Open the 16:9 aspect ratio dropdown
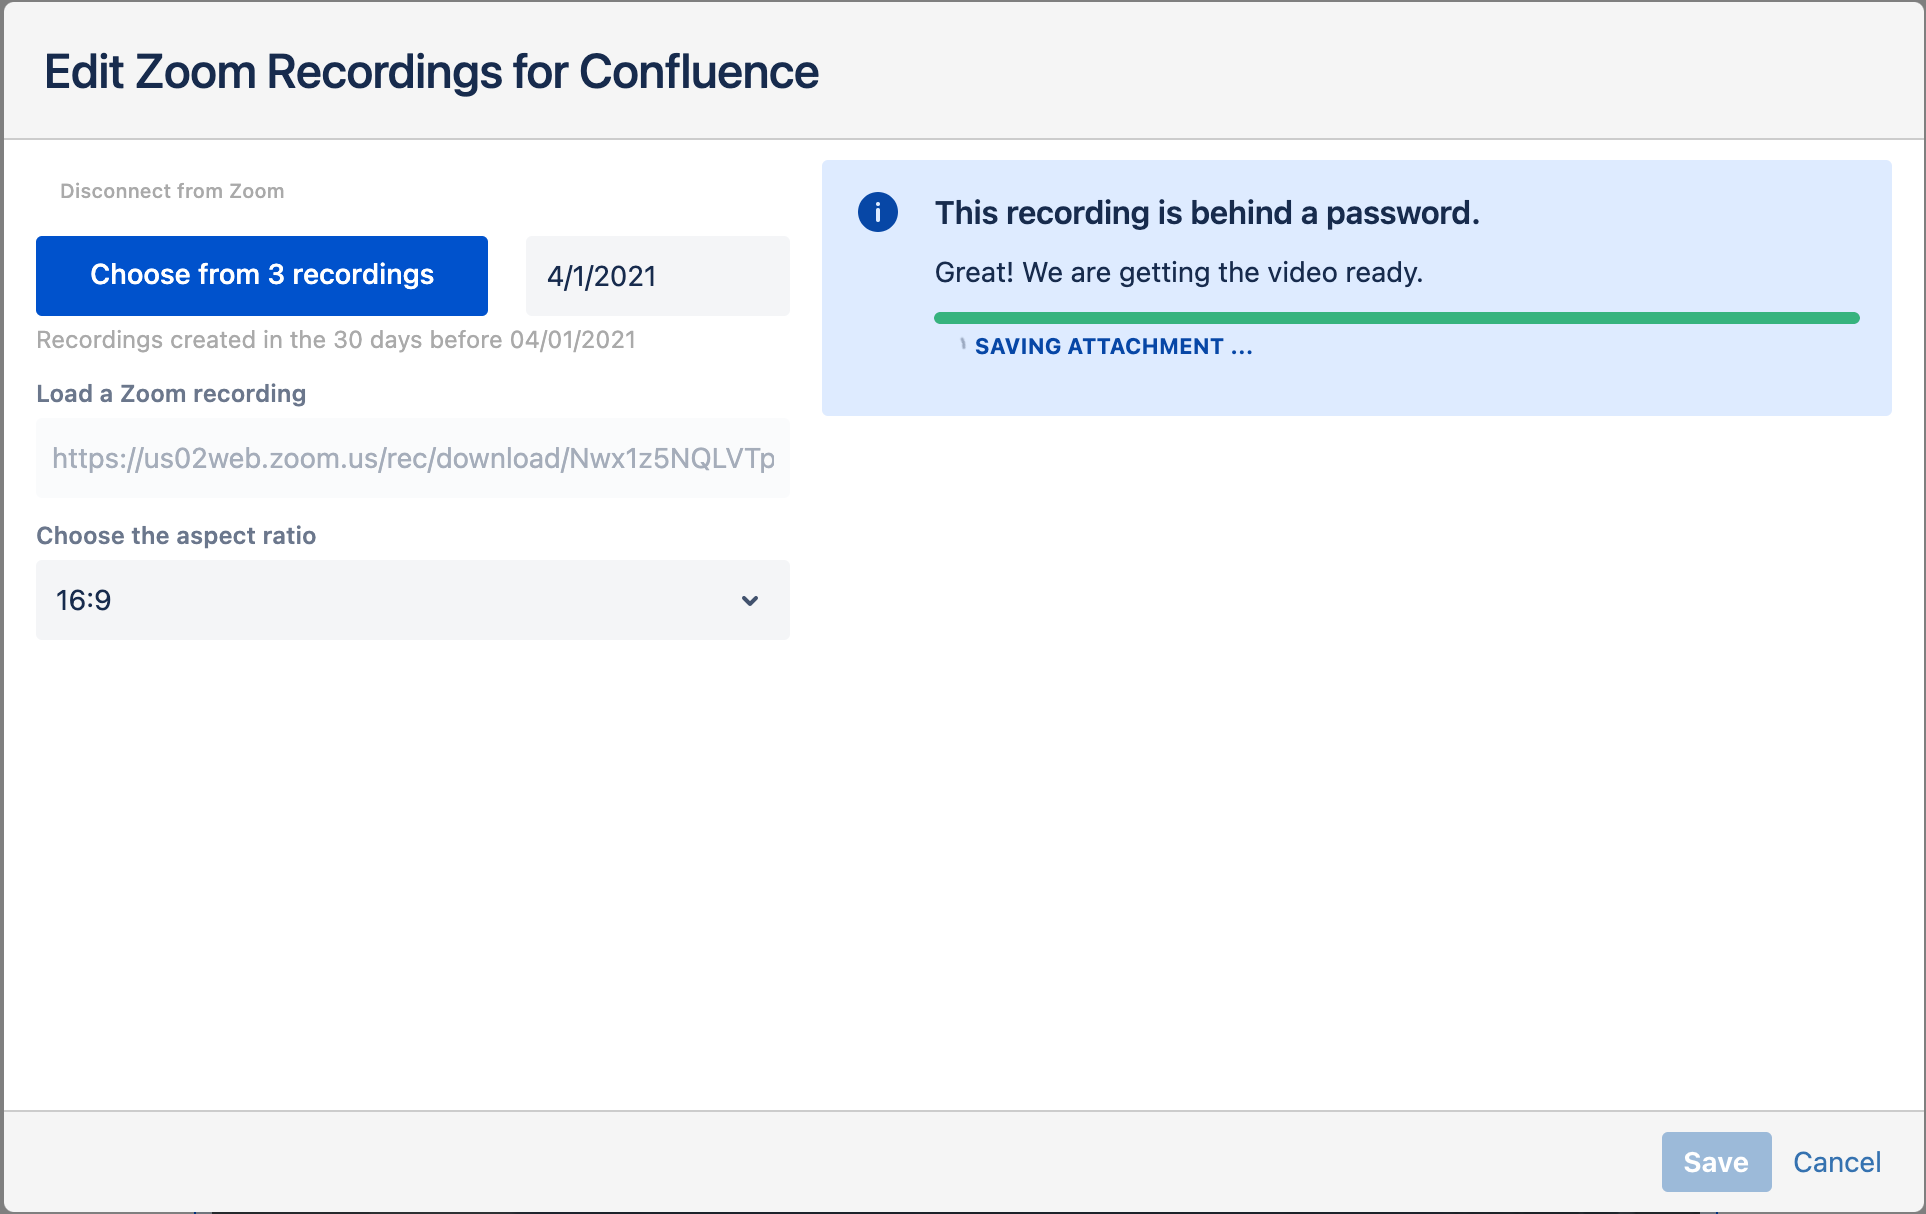1926x1214 pixels. [413, 600]
